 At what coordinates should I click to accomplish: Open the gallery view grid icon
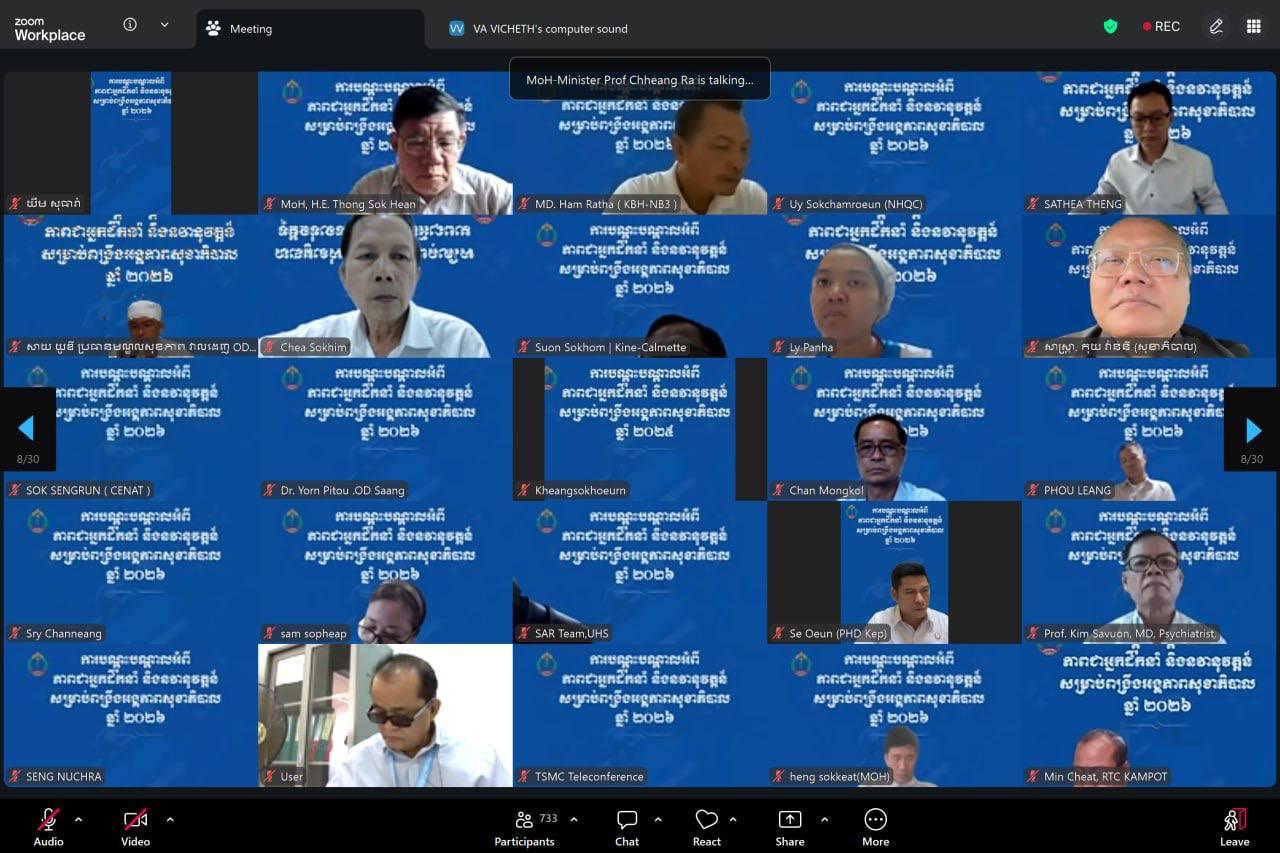pyautogui.click(x=1253, y=27)
